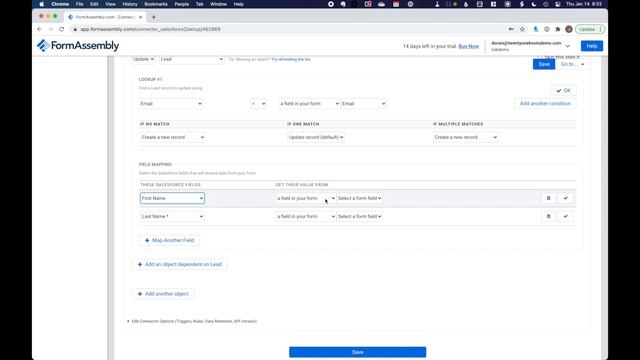Click the Buy Now link

coord(469,46)
